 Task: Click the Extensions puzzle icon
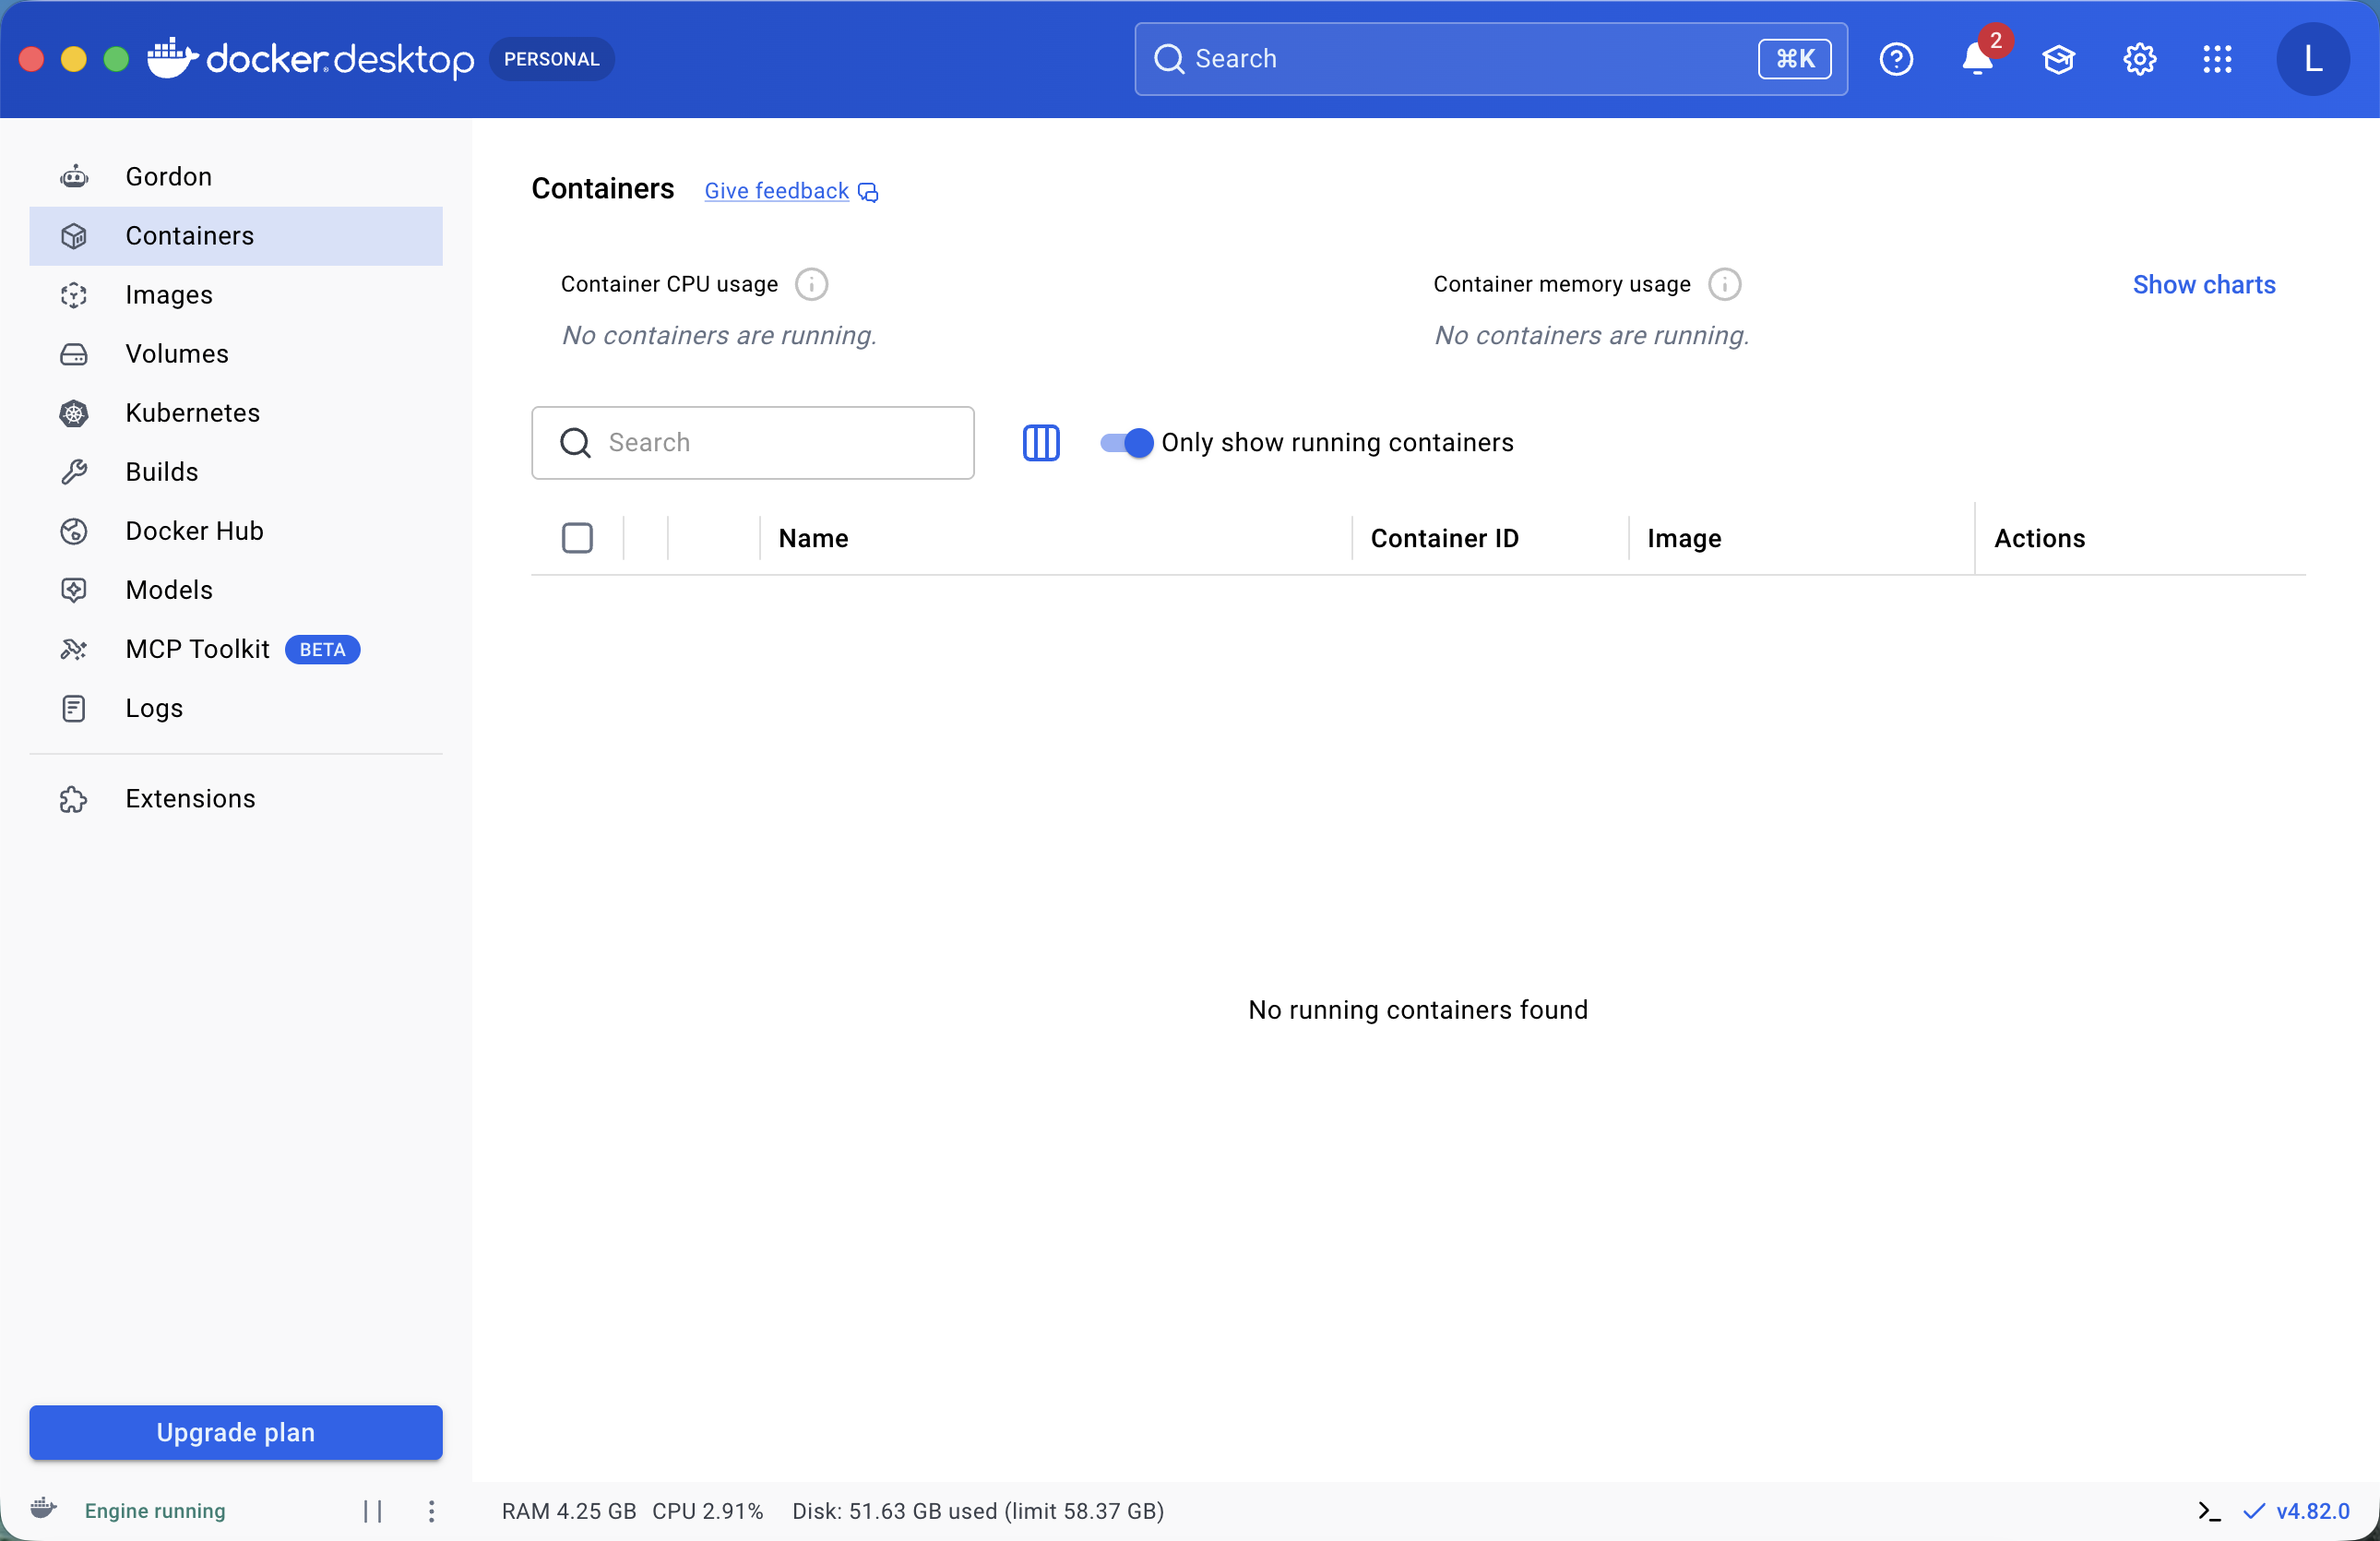point(74,799)
